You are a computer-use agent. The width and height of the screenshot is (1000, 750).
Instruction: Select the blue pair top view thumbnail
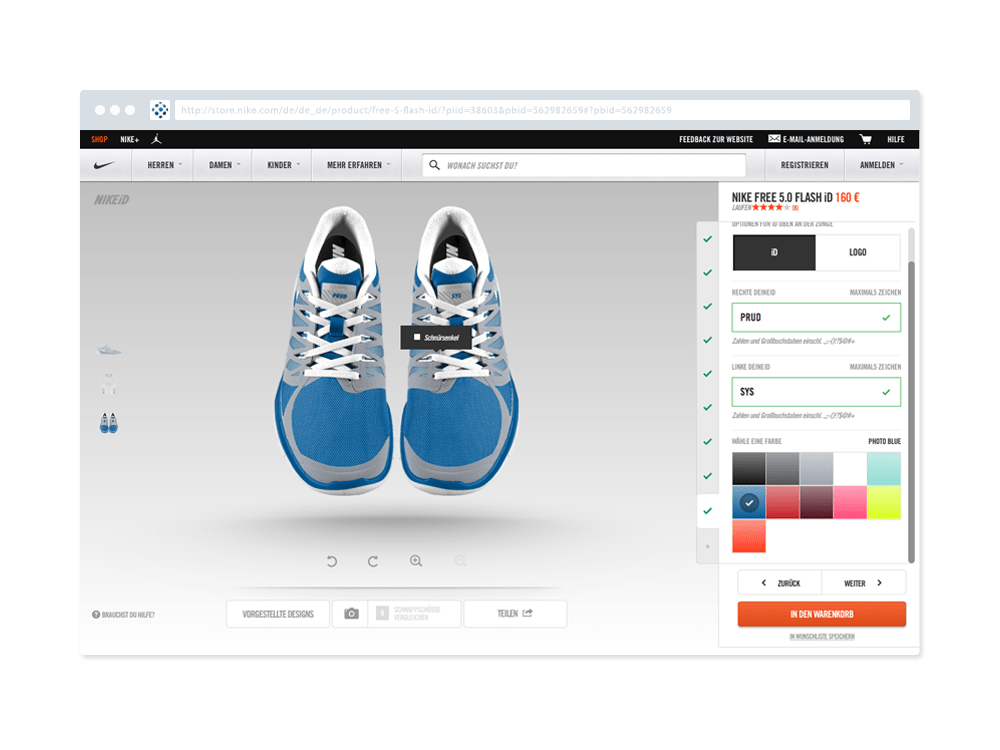coord(108,423)
